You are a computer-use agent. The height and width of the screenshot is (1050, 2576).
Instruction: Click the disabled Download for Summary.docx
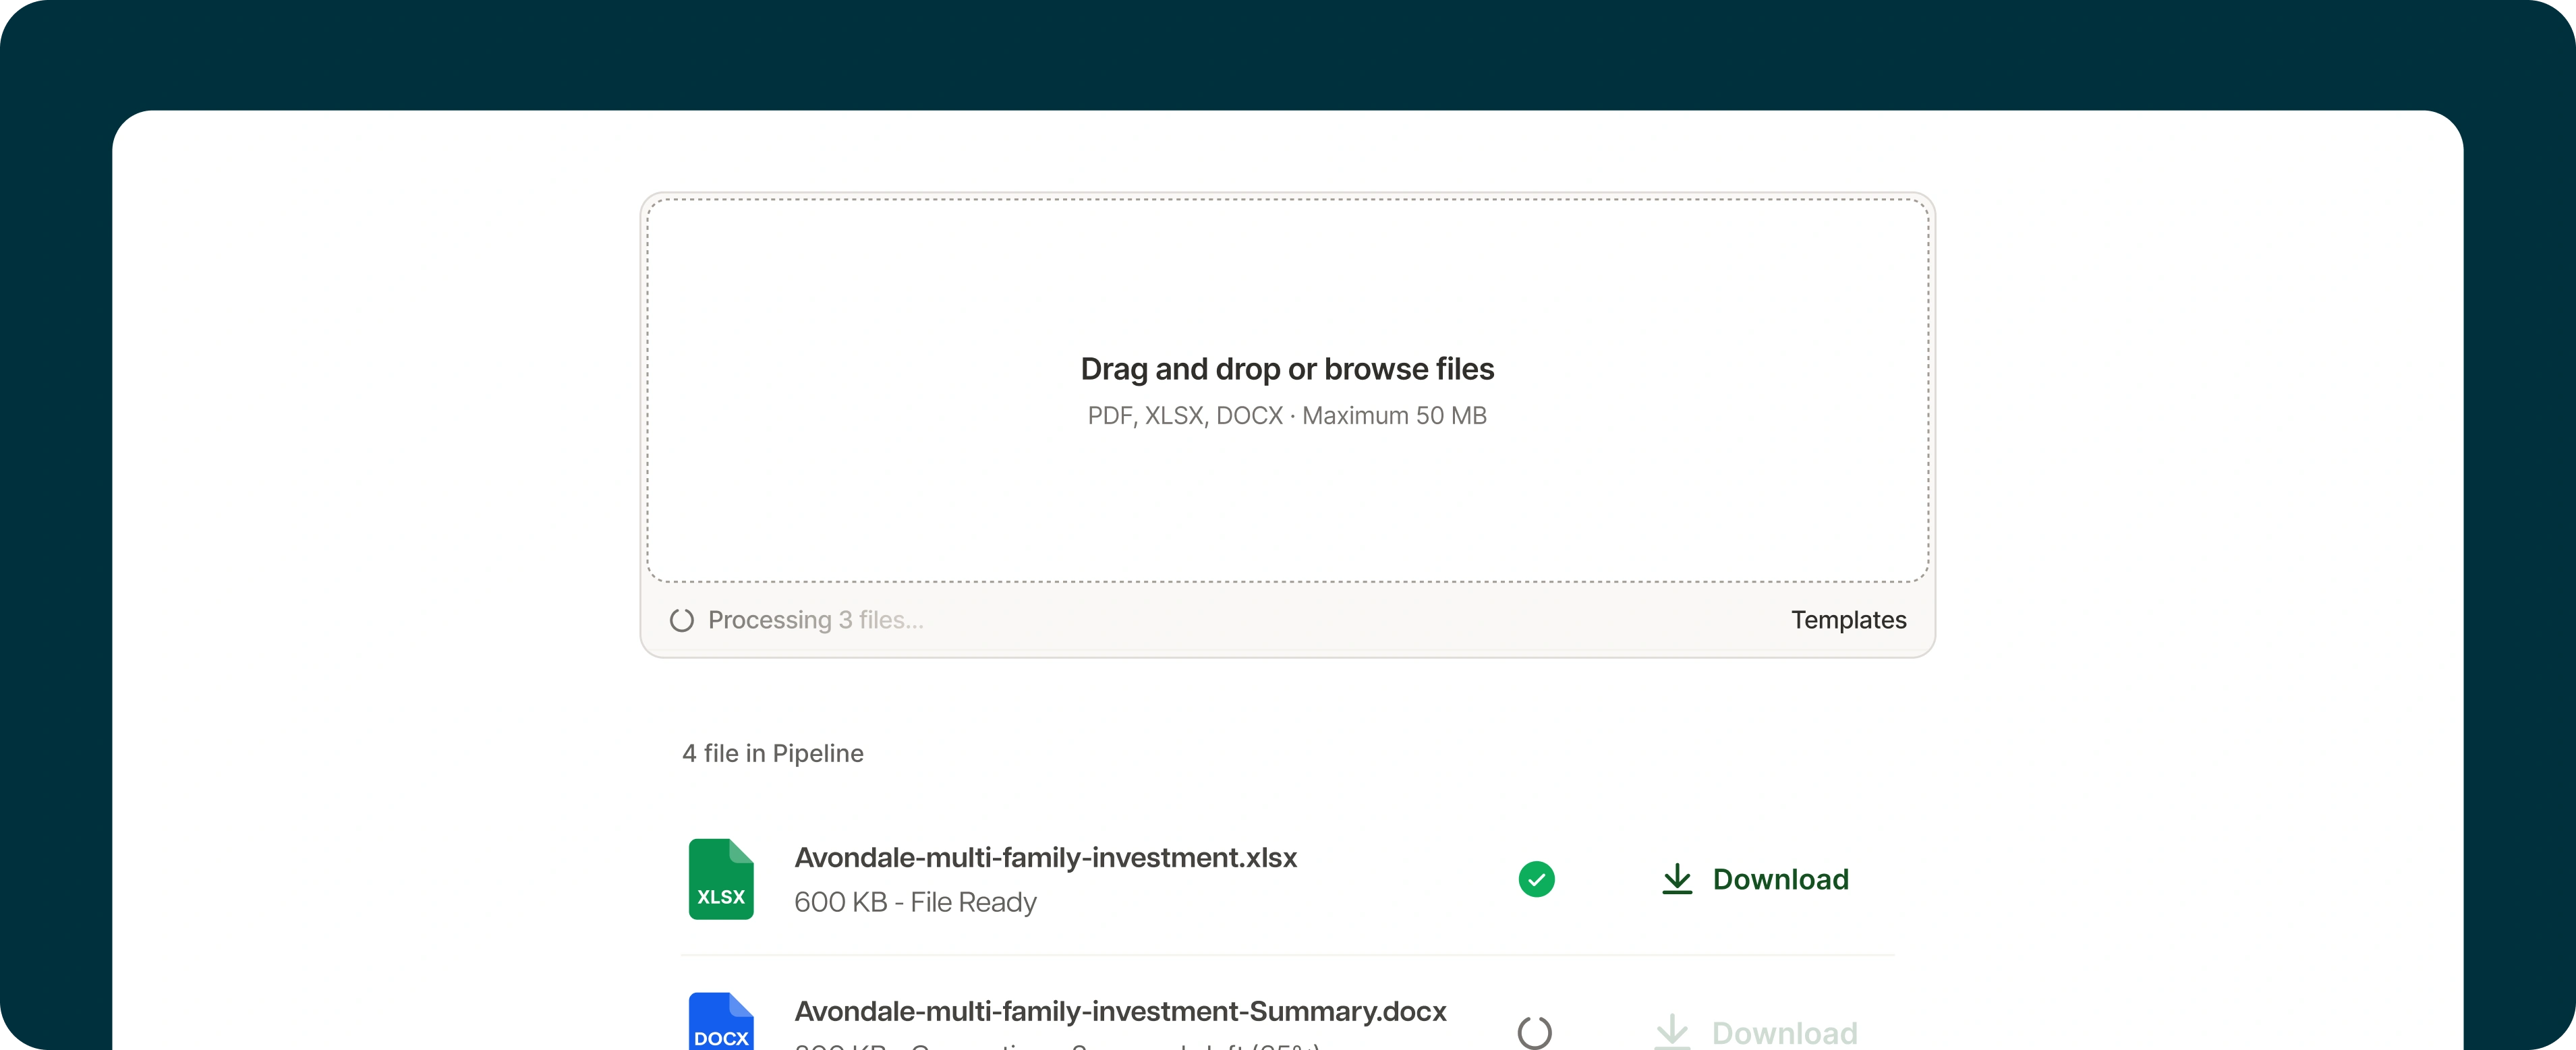point(1756,1032)
